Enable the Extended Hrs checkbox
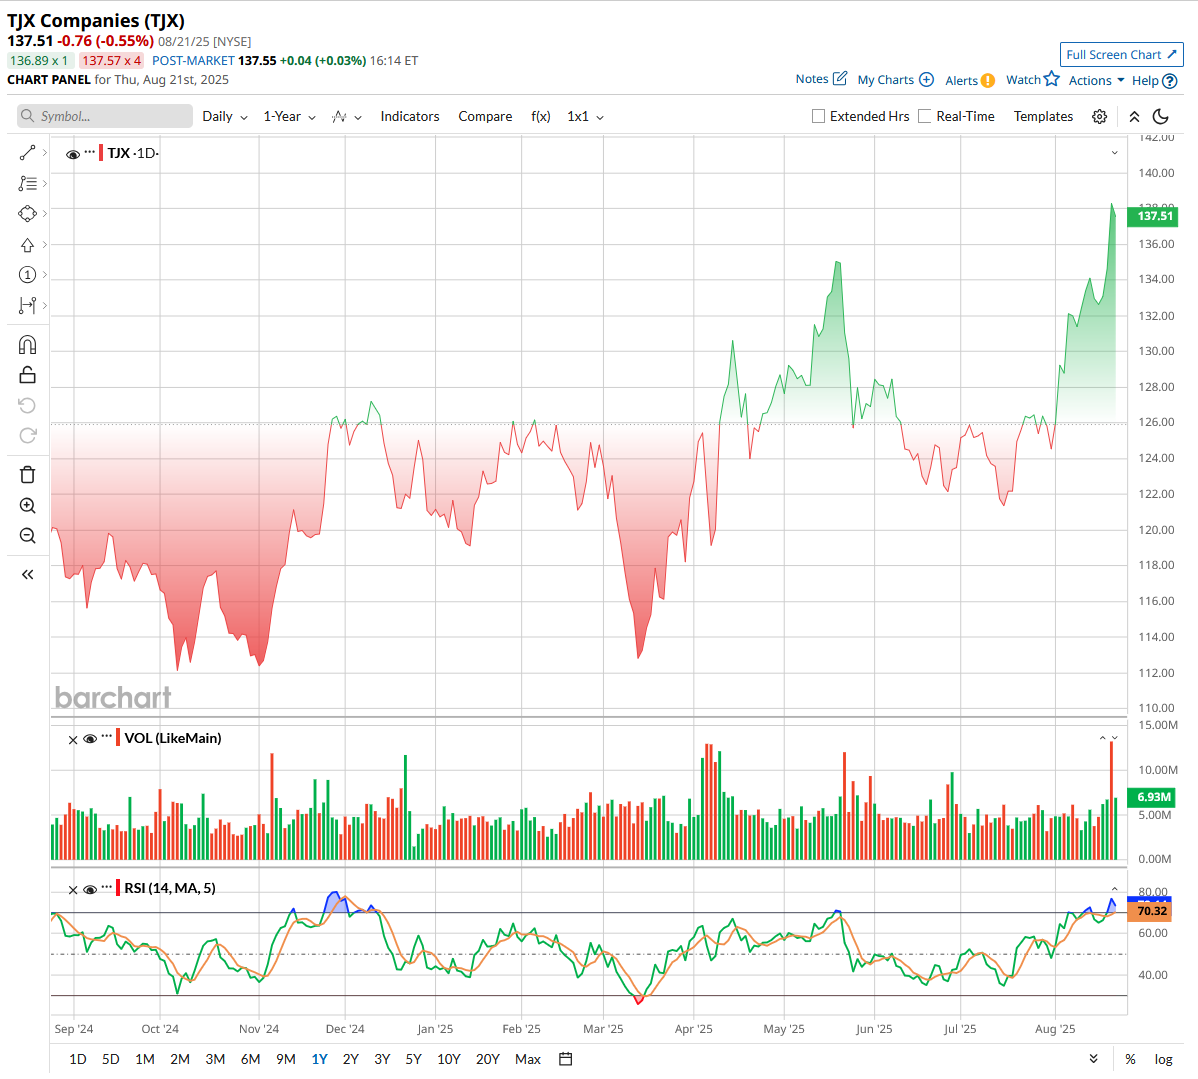The width and height of the screenshot is (1198, 1079). 818,116
